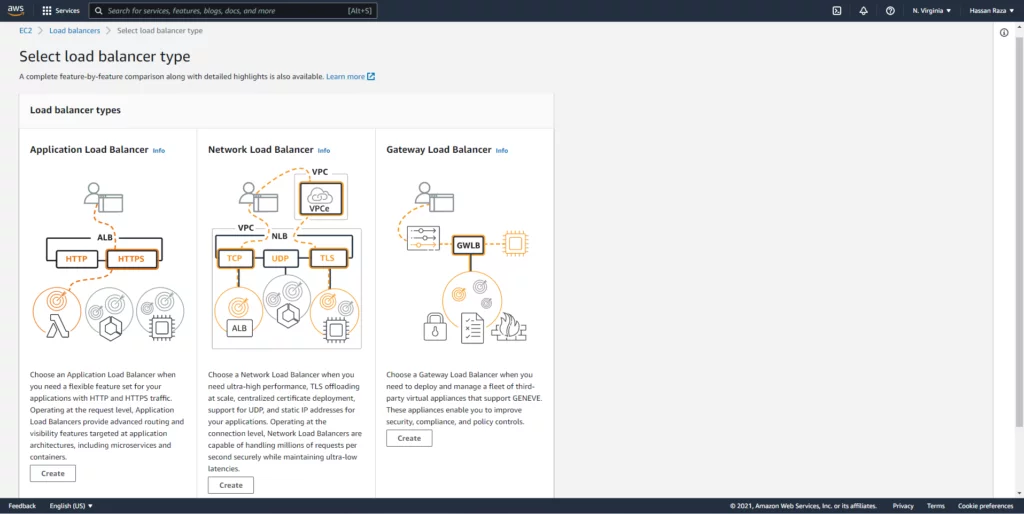
Task: Click the route table icon left of GWLB
Action: click(x=423, y=238)
